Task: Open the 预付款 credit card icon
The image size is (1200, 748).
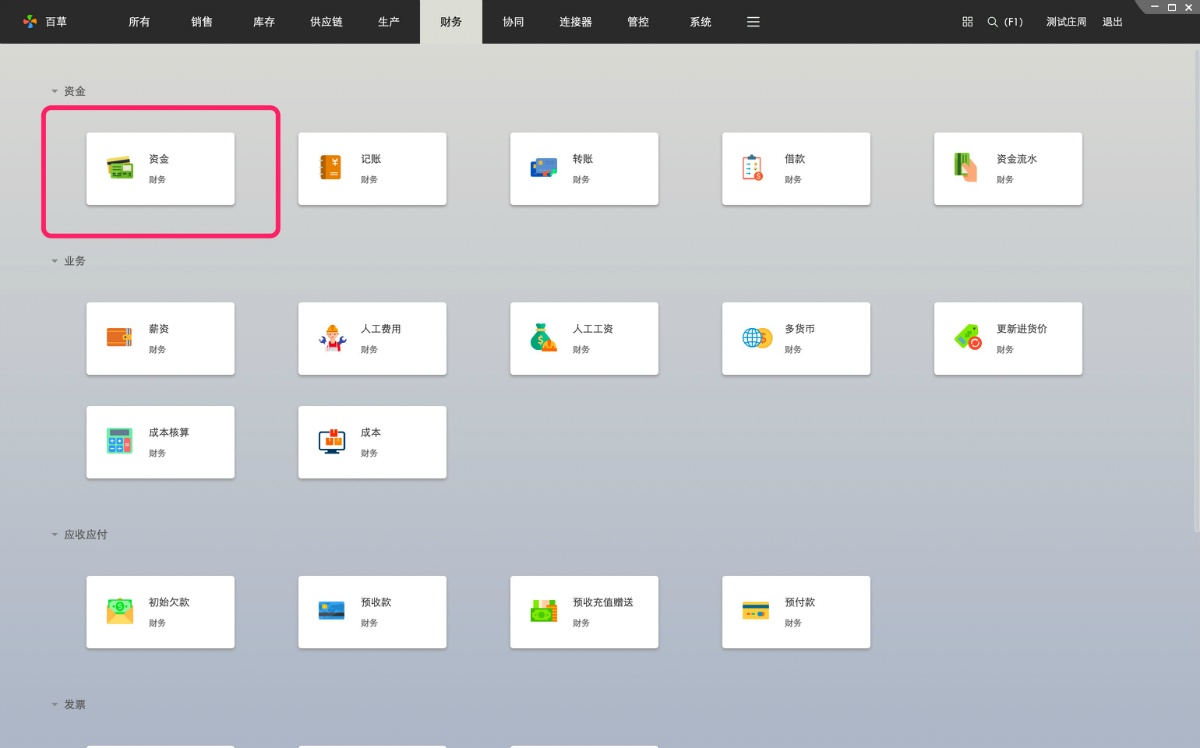Action: [x=756, y=611]
